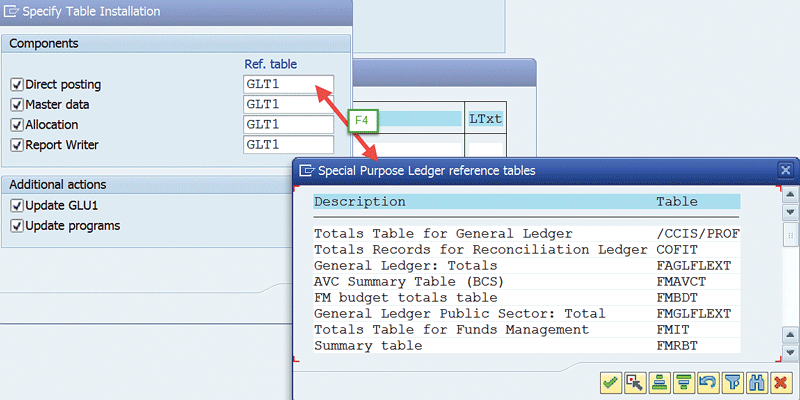Click the Filter funnel icon
Image resolution: width=800 pixels, height=400 pixels.
coord(732,381)
